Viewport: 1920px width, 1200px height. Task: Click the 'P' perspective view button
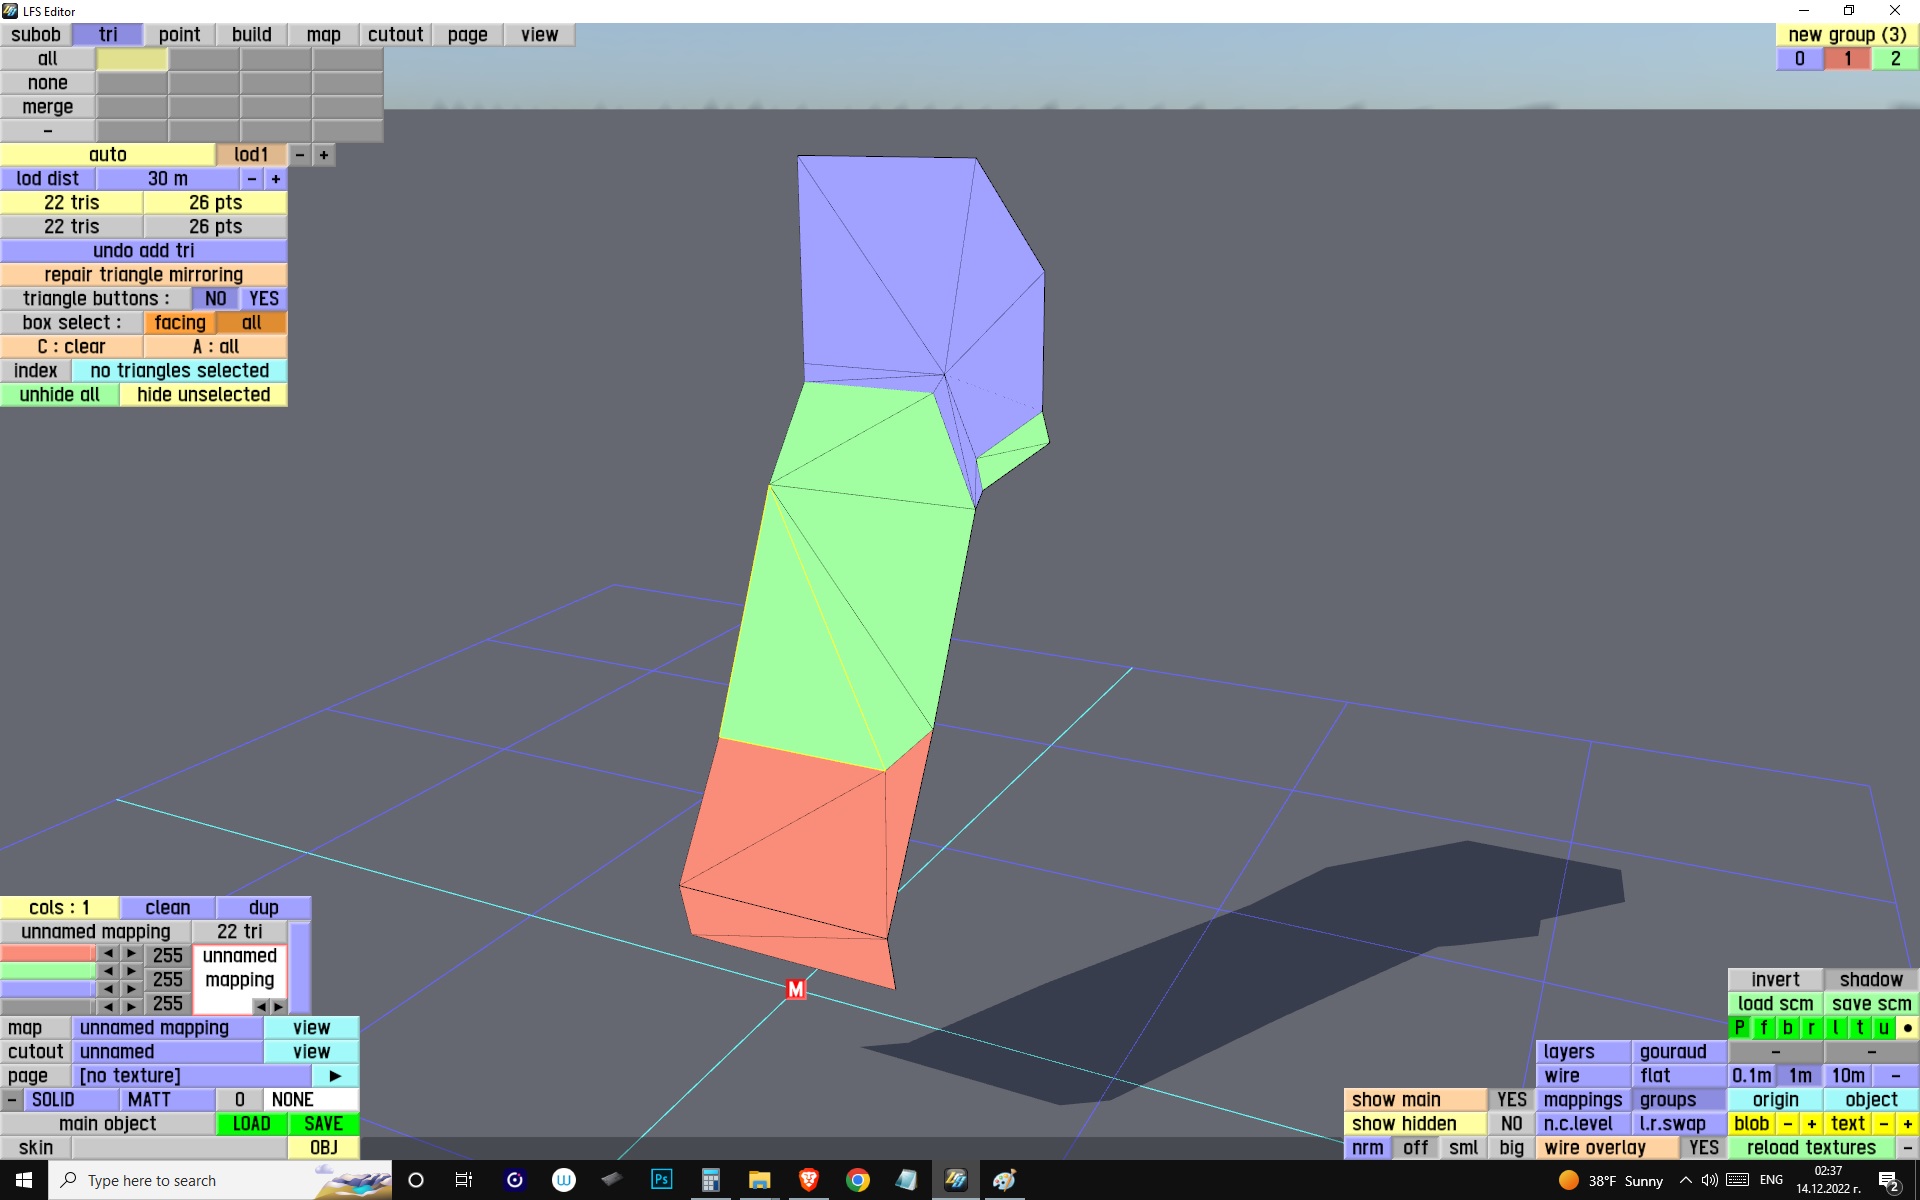(x=1739, y=1028)
